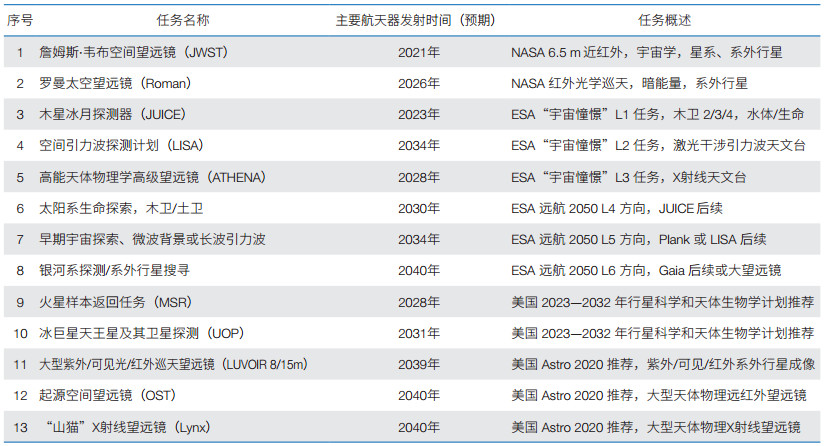Click launch year 2028年 in MSR row
This screenshot has width=827, height=446.
pos(419,302)
